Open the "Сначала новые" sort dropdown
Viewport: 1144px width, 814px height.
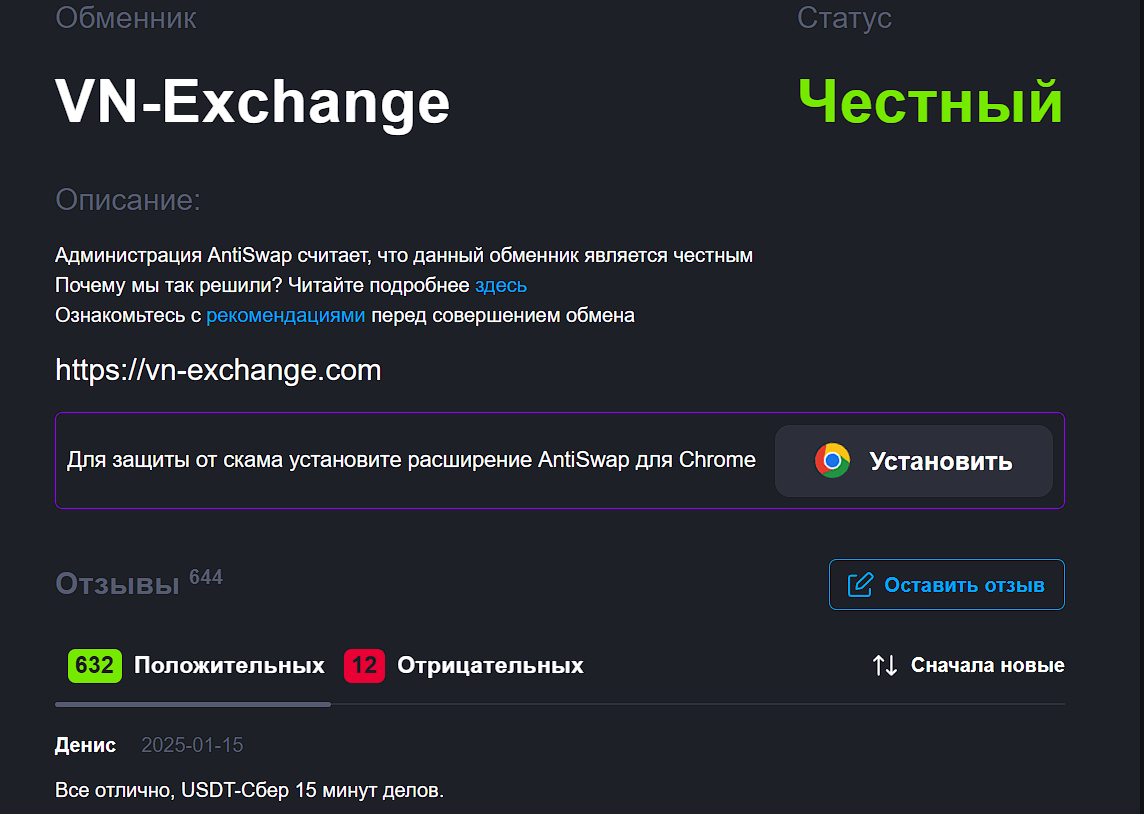(x=987, y=666)
